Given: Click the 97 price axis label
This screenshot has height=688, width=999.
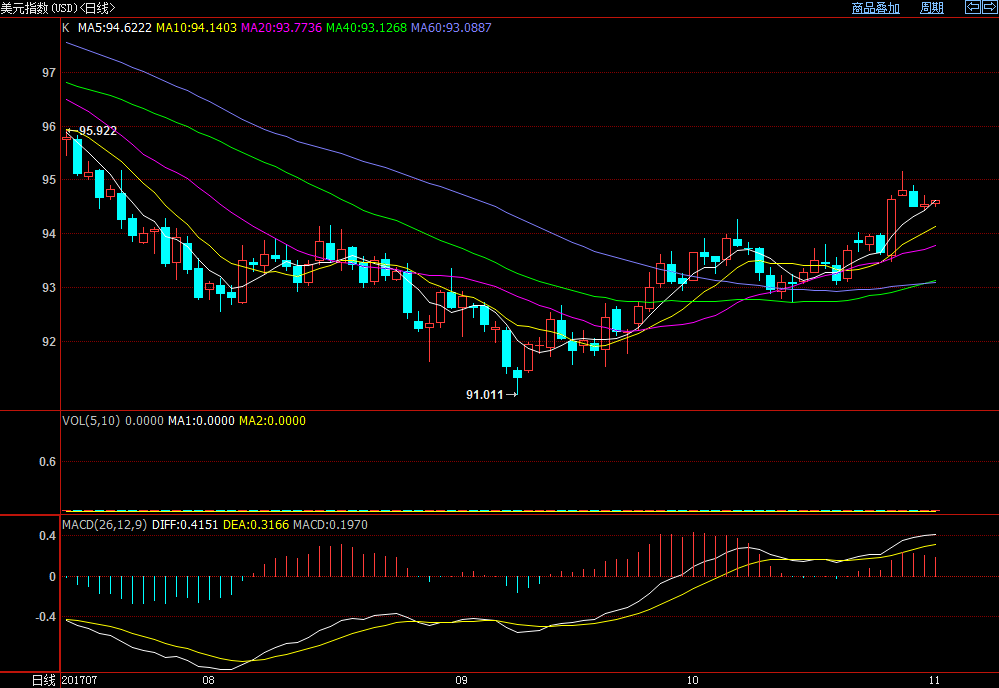Looking at the screenshot, I should coord(49,73).
